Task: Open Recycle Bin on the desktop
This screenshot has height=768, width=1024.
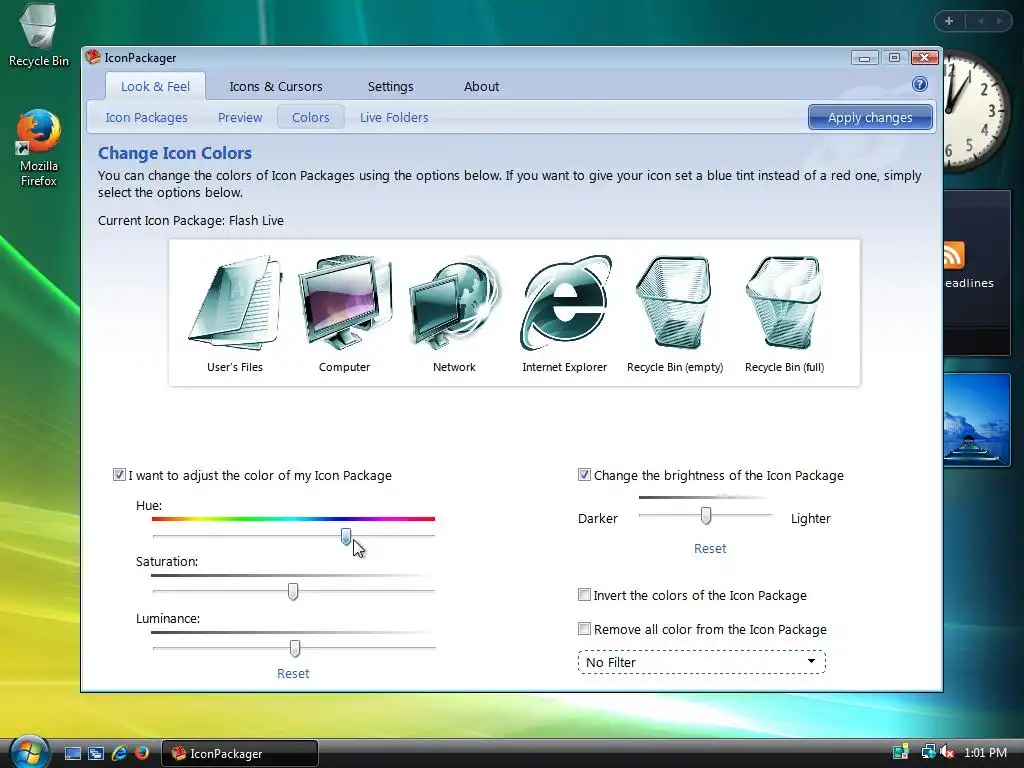Action: click(x=38, y=35)
